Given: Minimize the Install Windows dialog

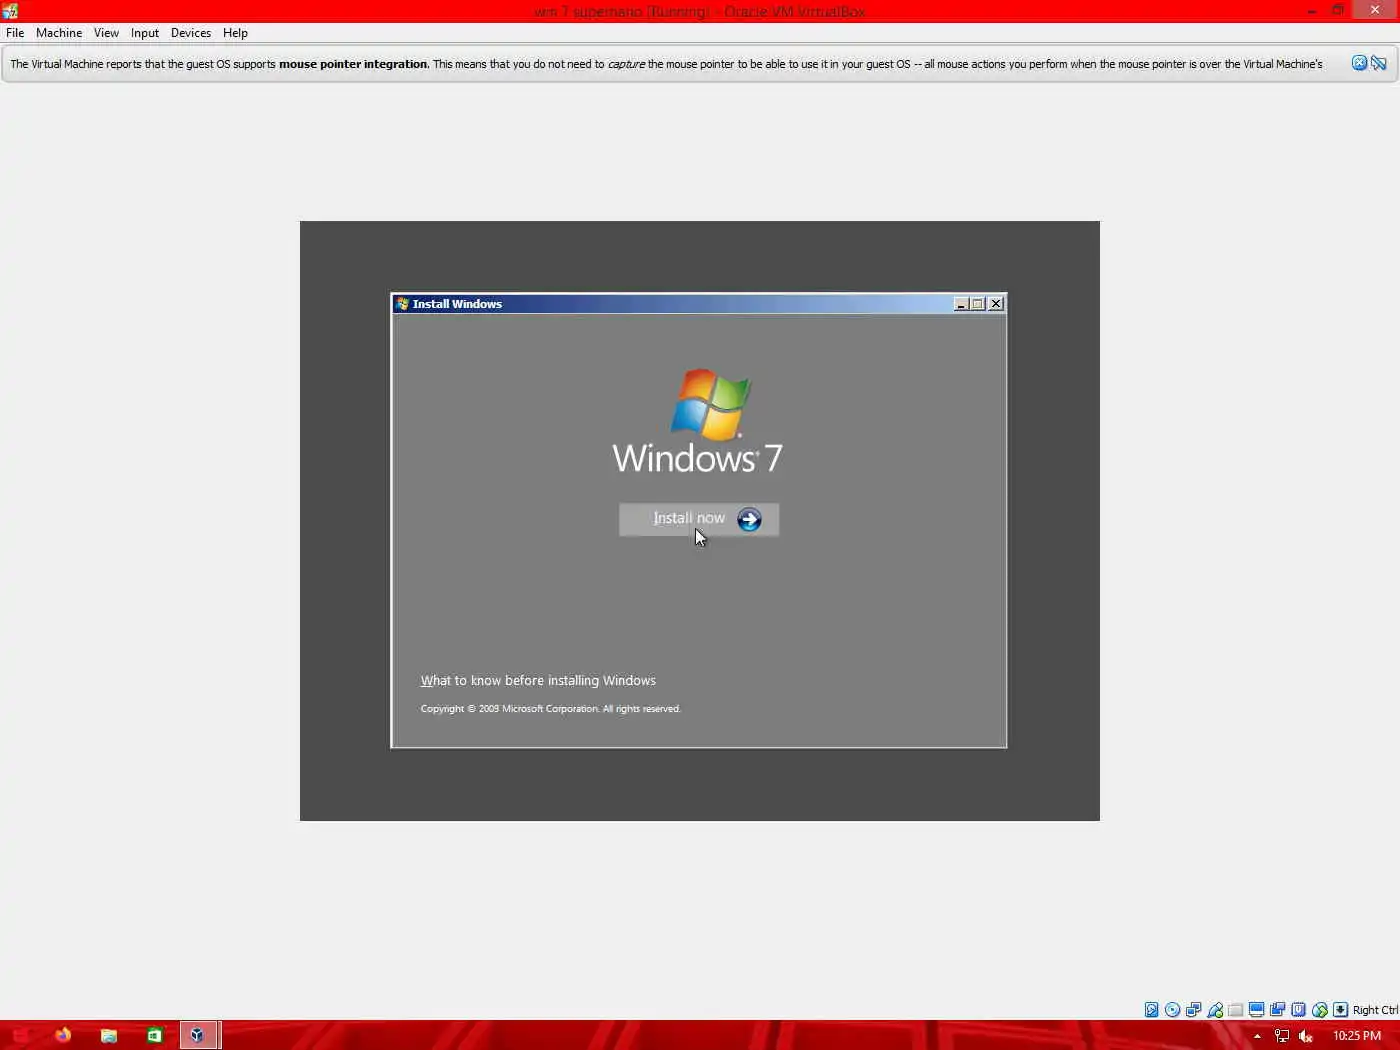Looking at the screenshot, I should pyautogui.click(x=961, y=304).
